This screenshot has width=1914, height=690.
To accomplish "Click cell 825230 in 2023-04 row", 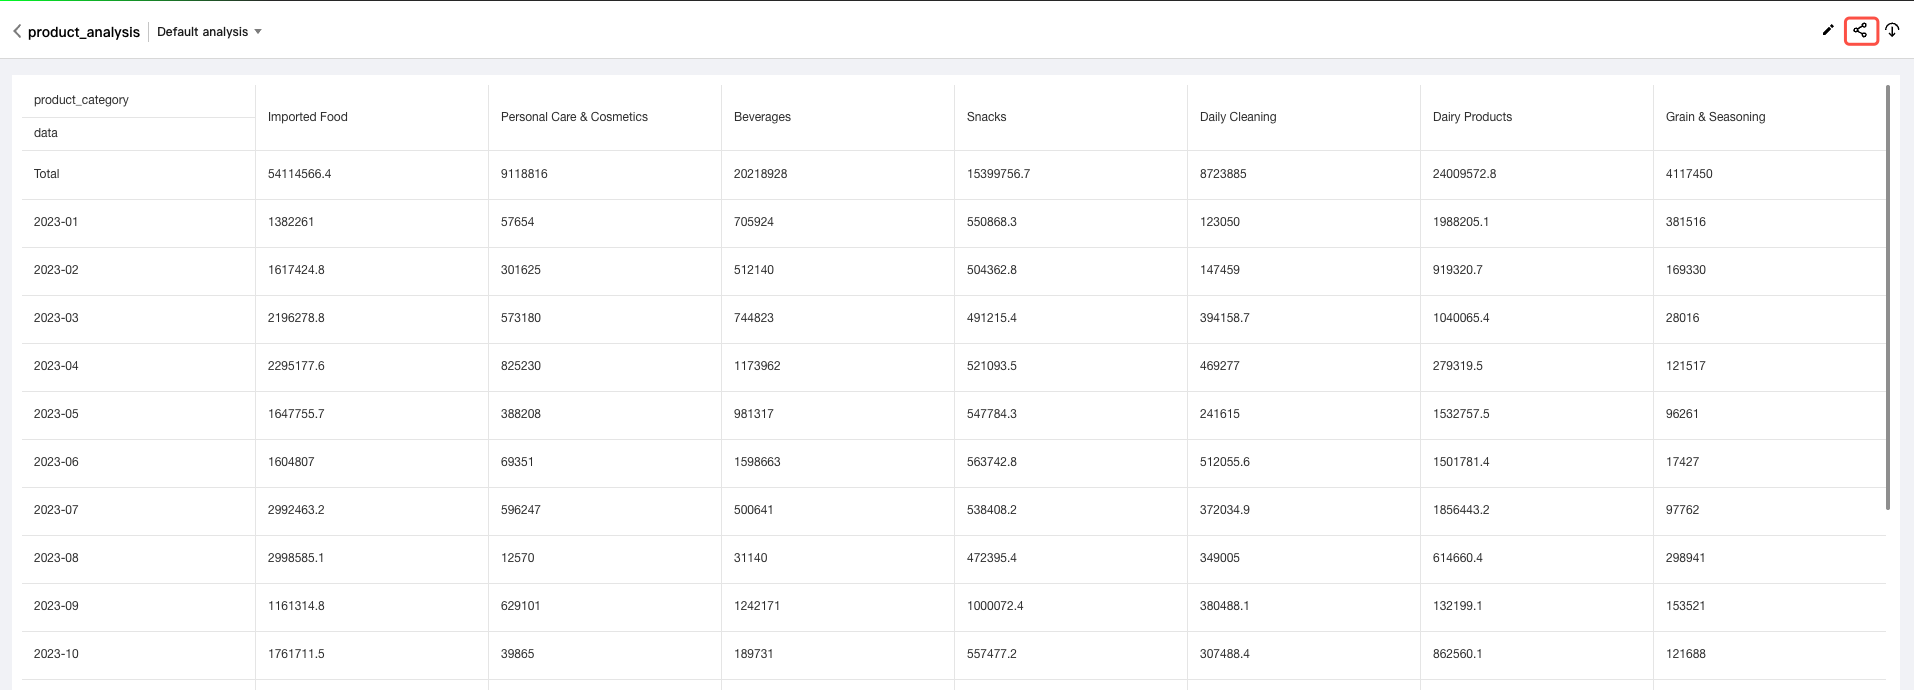I will point(521,366).
